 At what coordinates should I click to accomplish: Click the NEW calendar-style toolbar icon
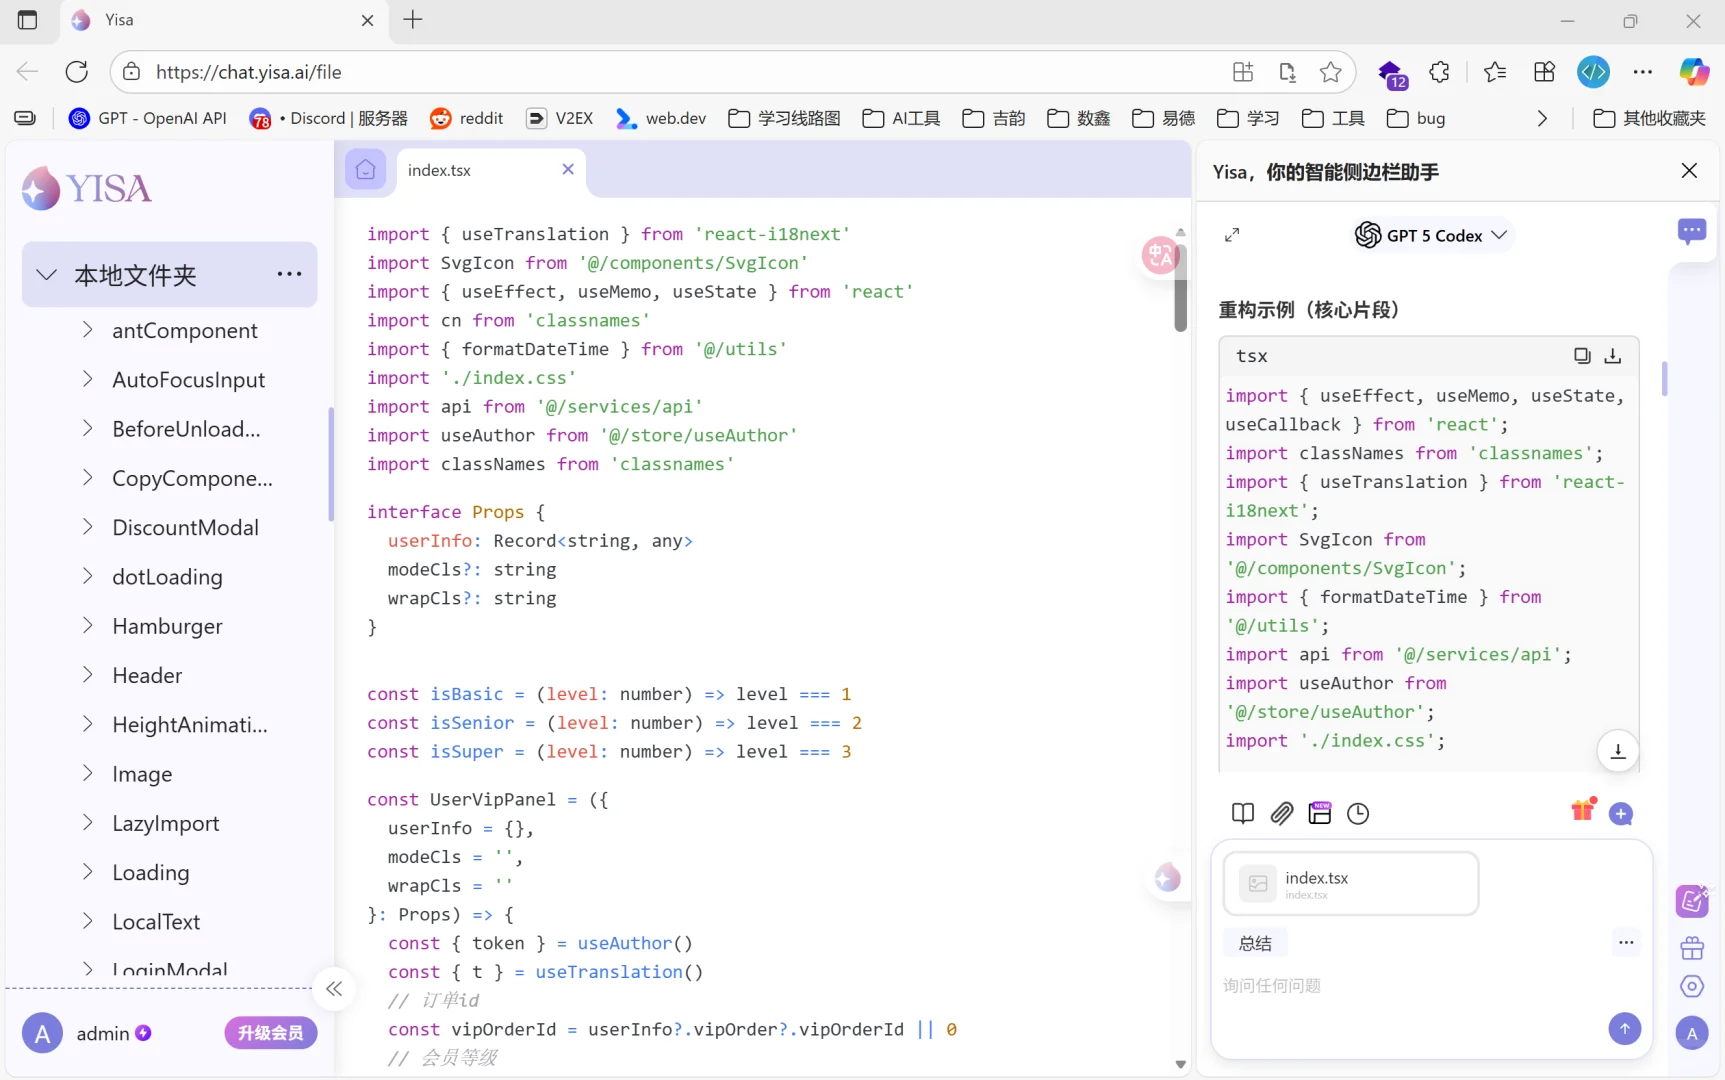(x=1320, y=812)
